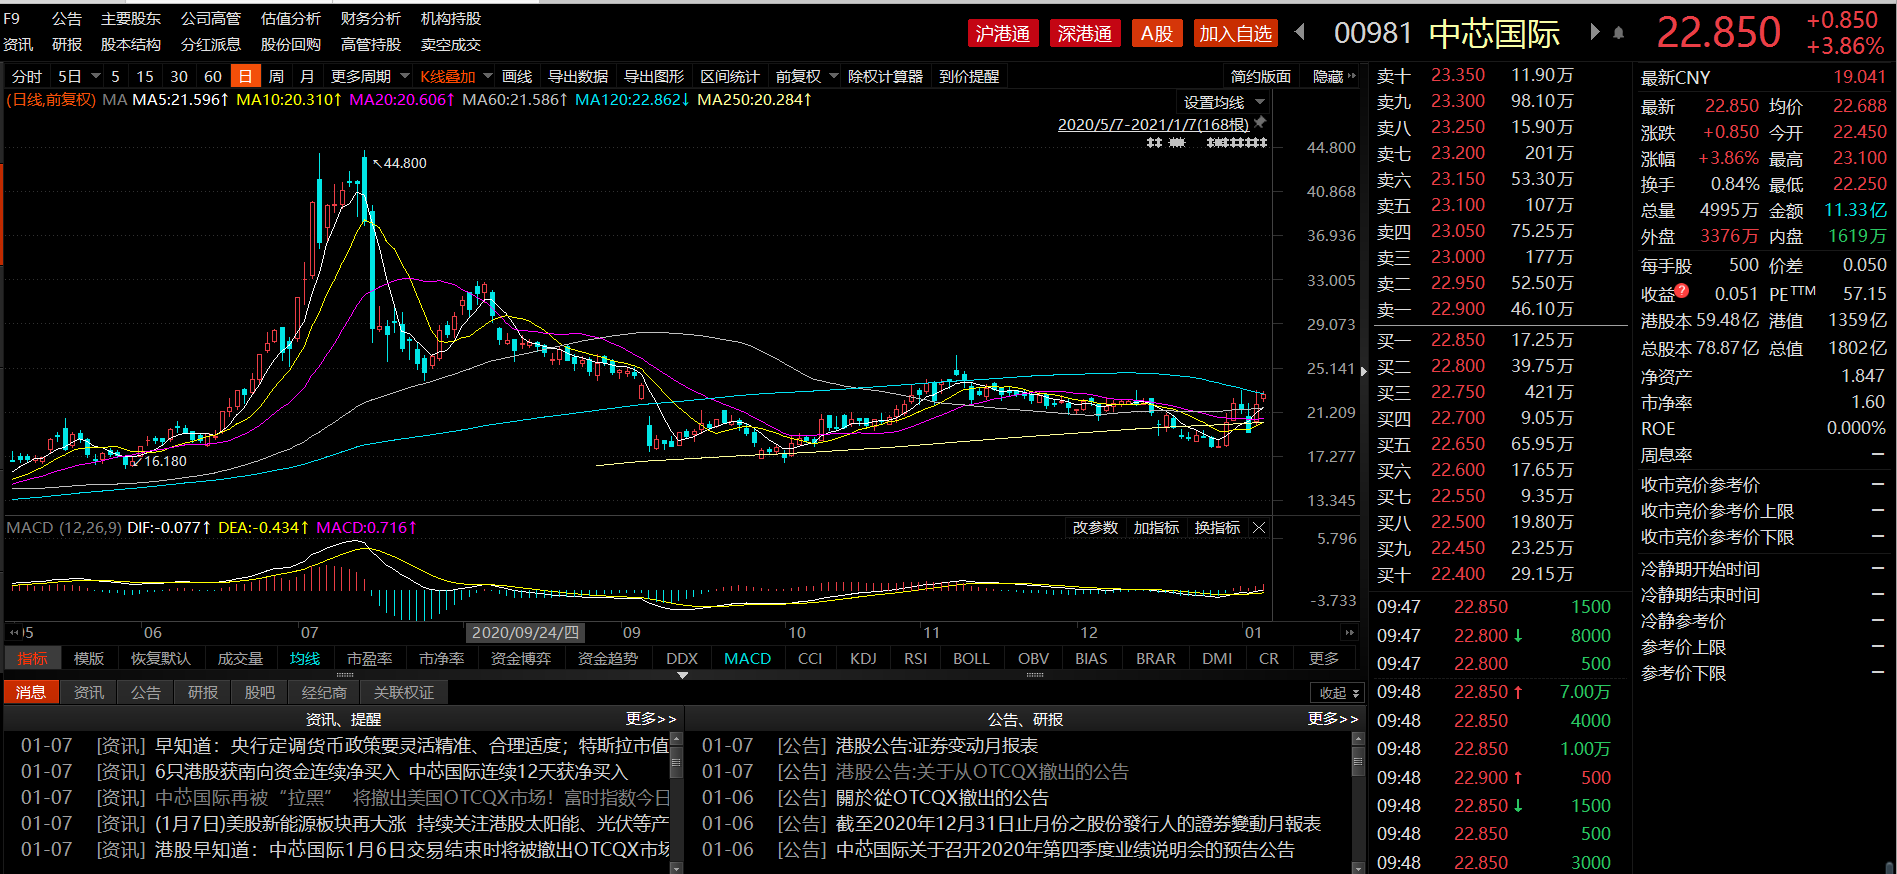The width and height of the screenshot is (1897, 874).
Task: Select the 60 minute period
Action: [213, 76]
